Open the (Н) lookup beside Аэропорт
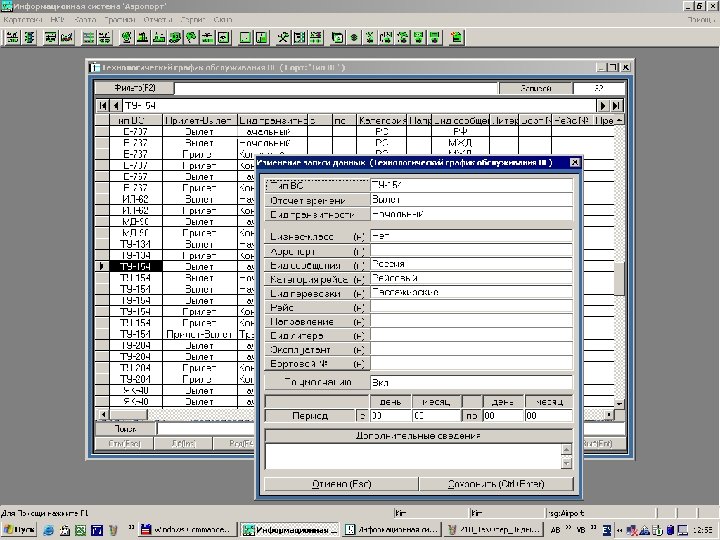 point(358,251)
